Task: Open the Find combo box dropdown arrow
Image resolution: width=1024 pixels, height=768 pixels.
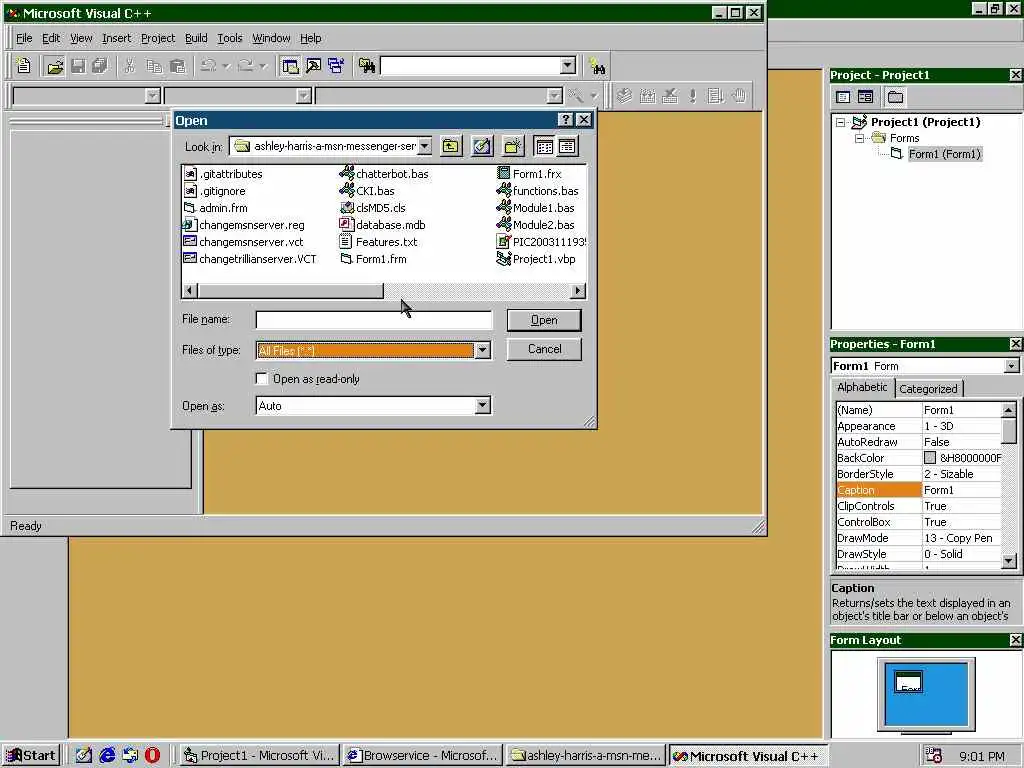Action: click(x=568, y=65)
